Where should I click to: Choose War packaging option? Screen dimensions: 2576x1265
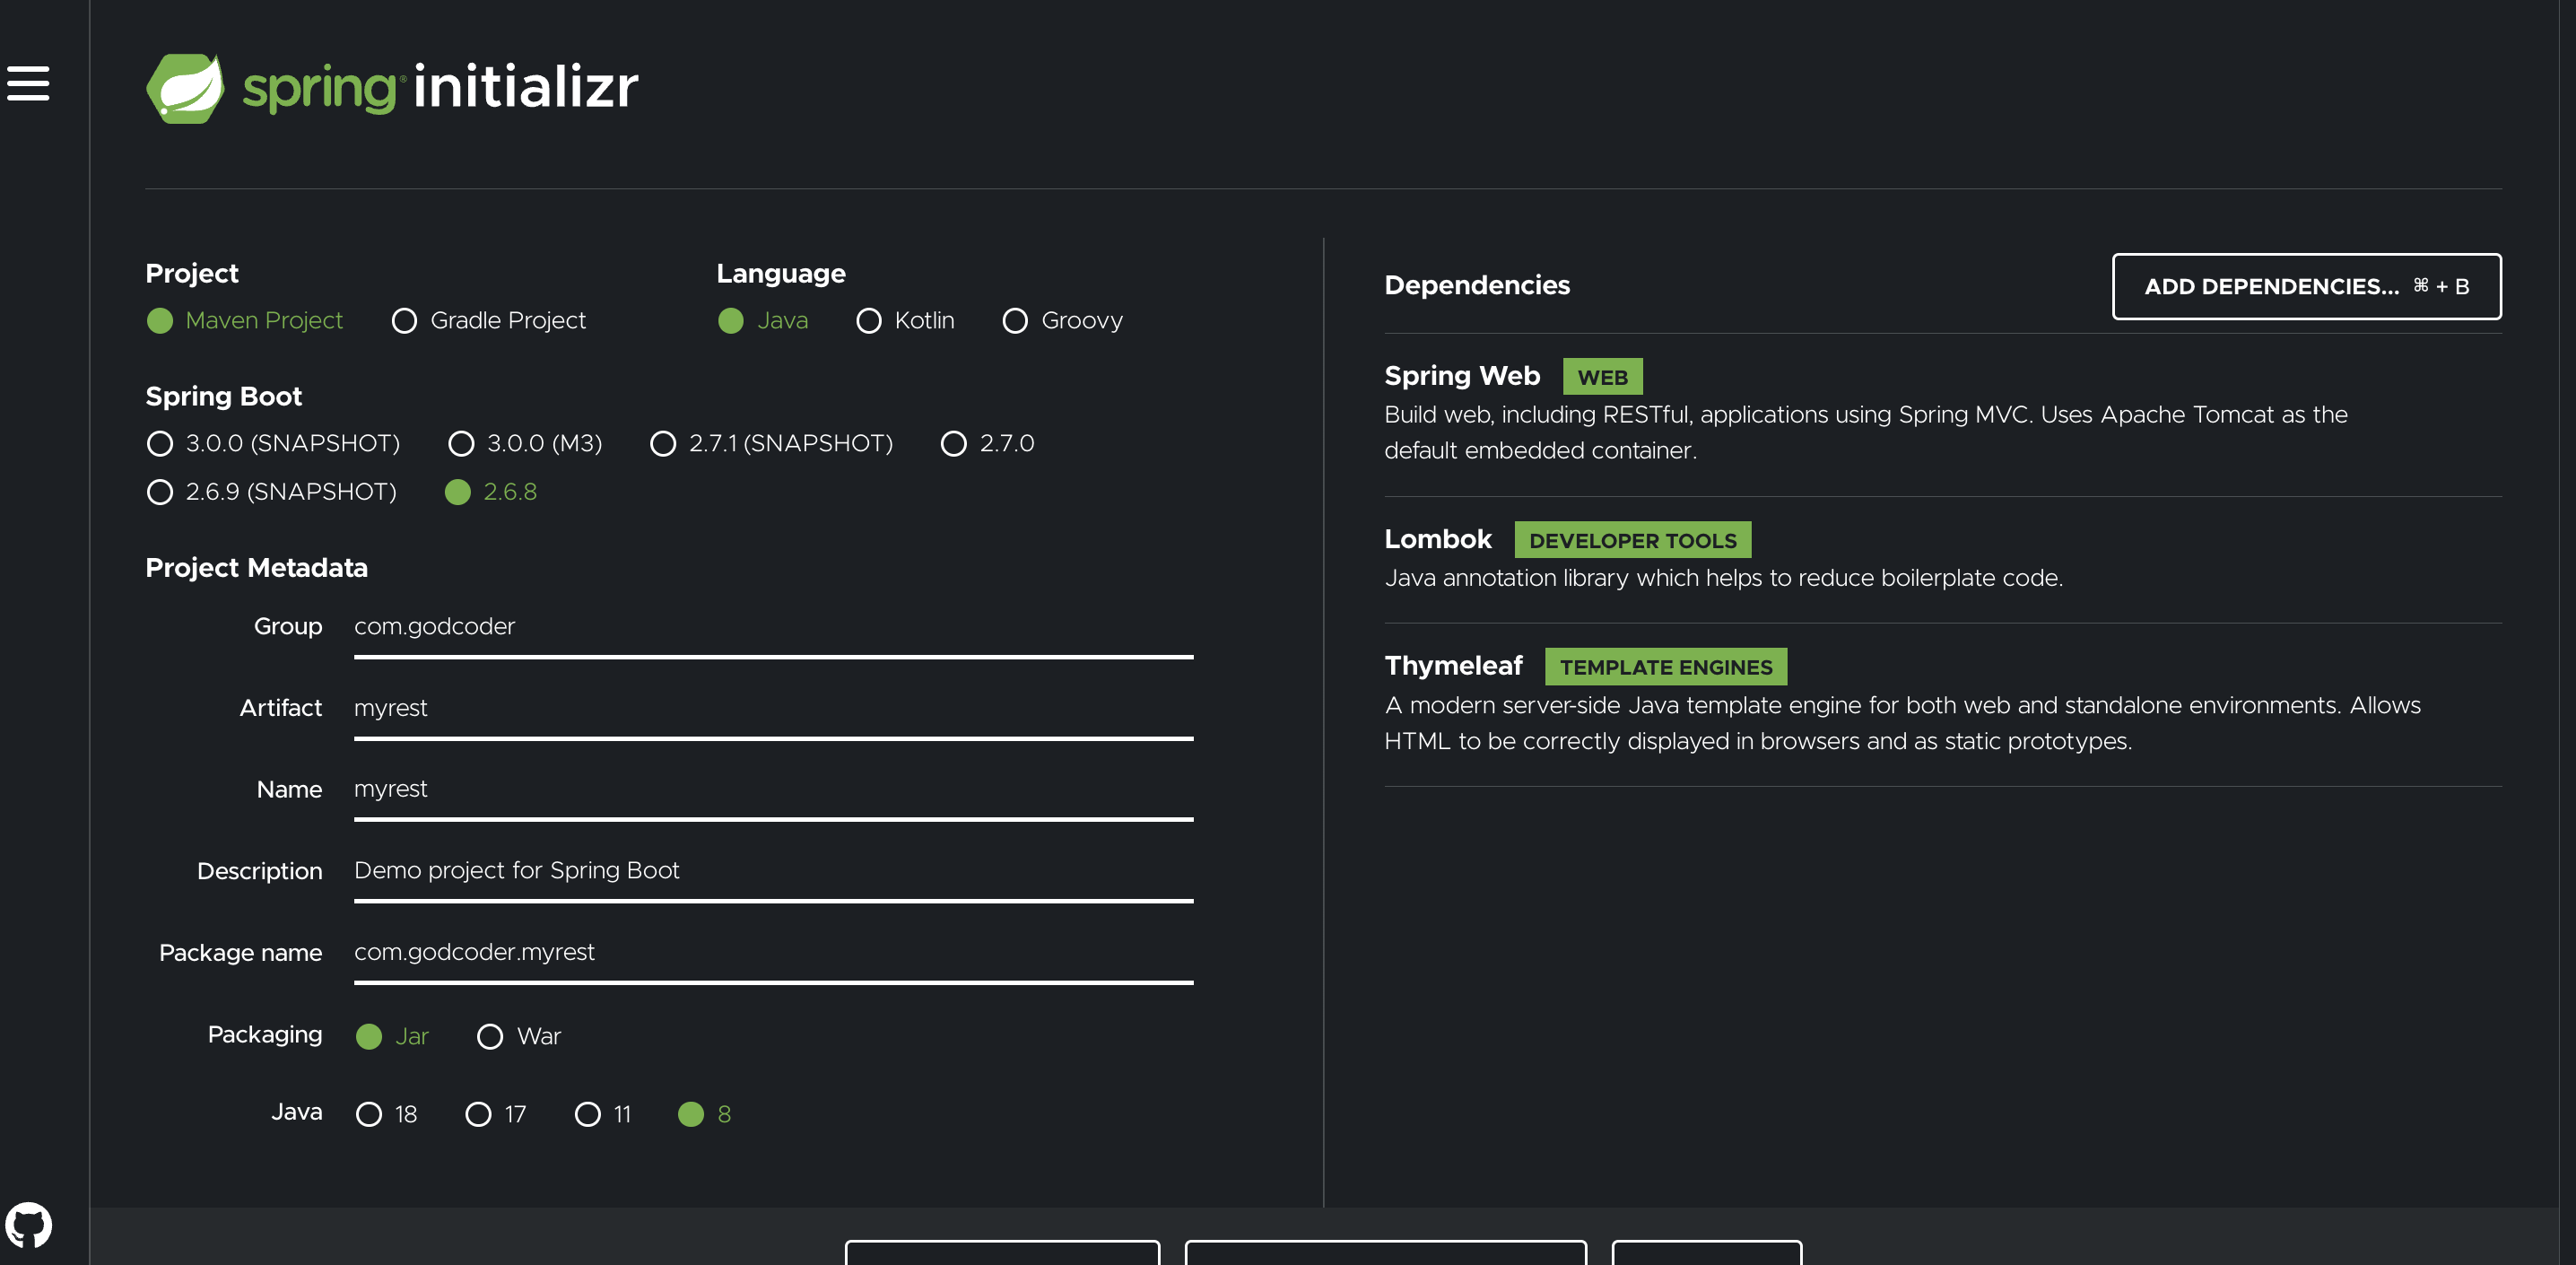tap(490, 1037)
